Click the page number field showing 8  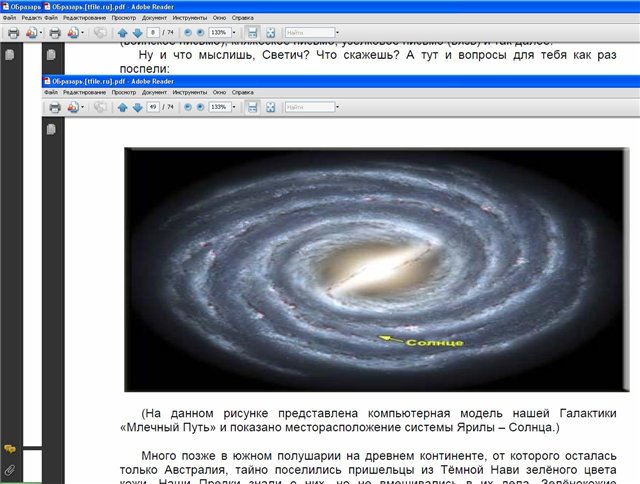point(153,32)
